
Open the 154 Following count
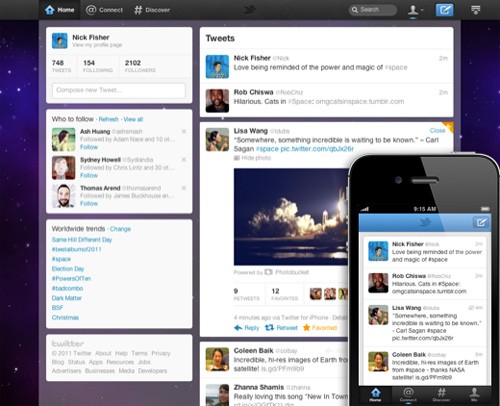pyautogui.click(x=98, y=66)
